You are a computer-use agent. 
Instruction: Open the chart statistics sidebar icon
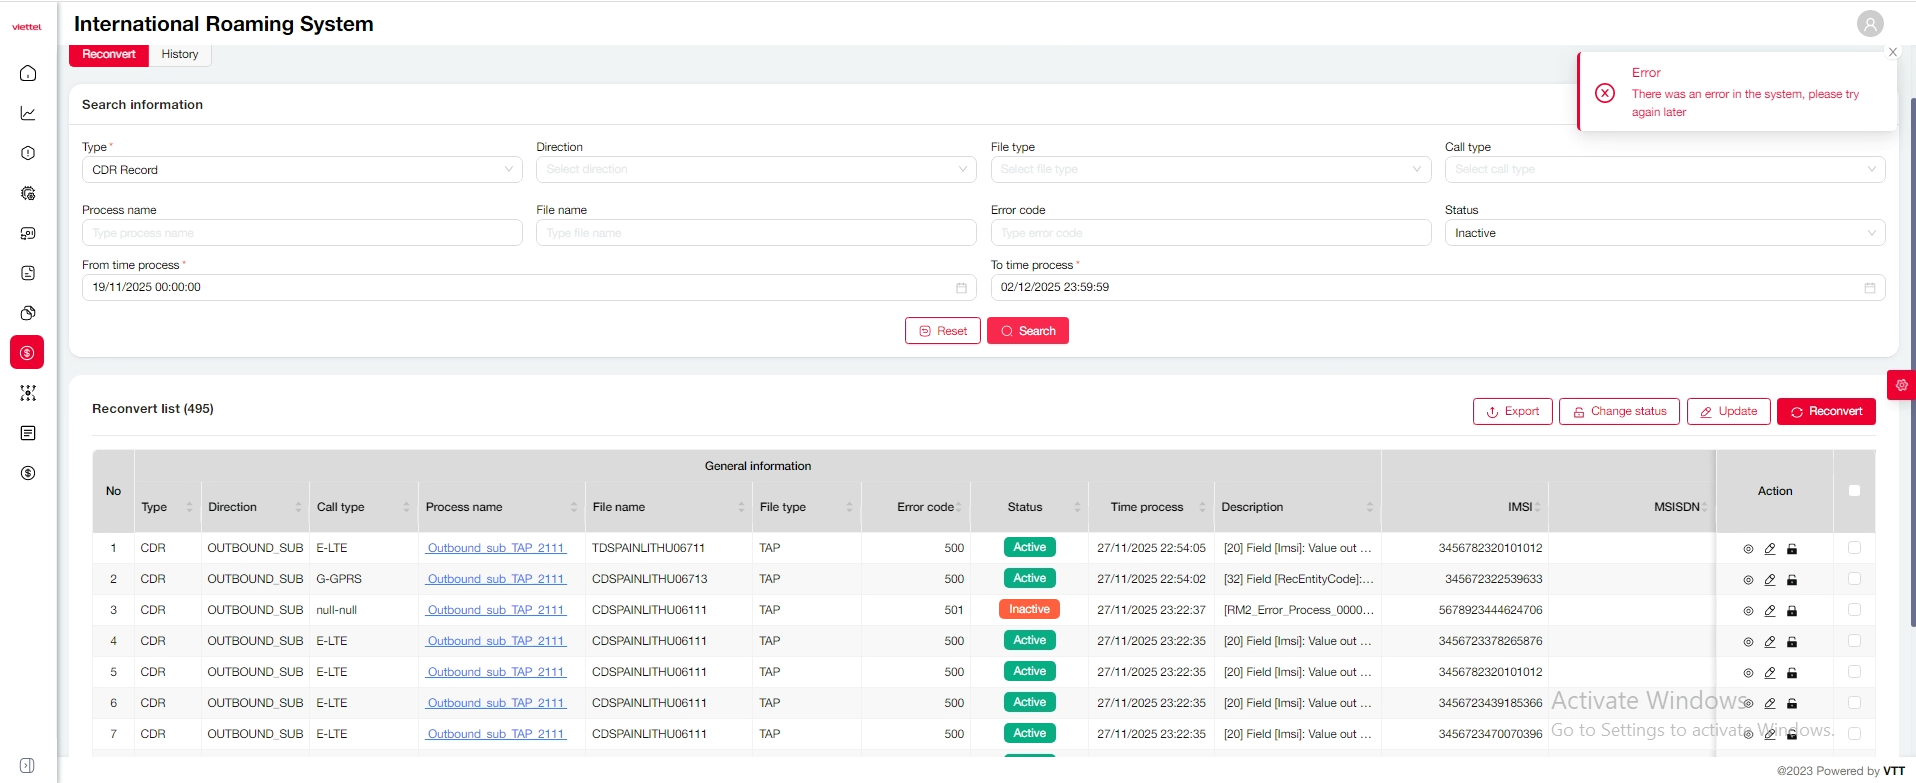point(28,113)
